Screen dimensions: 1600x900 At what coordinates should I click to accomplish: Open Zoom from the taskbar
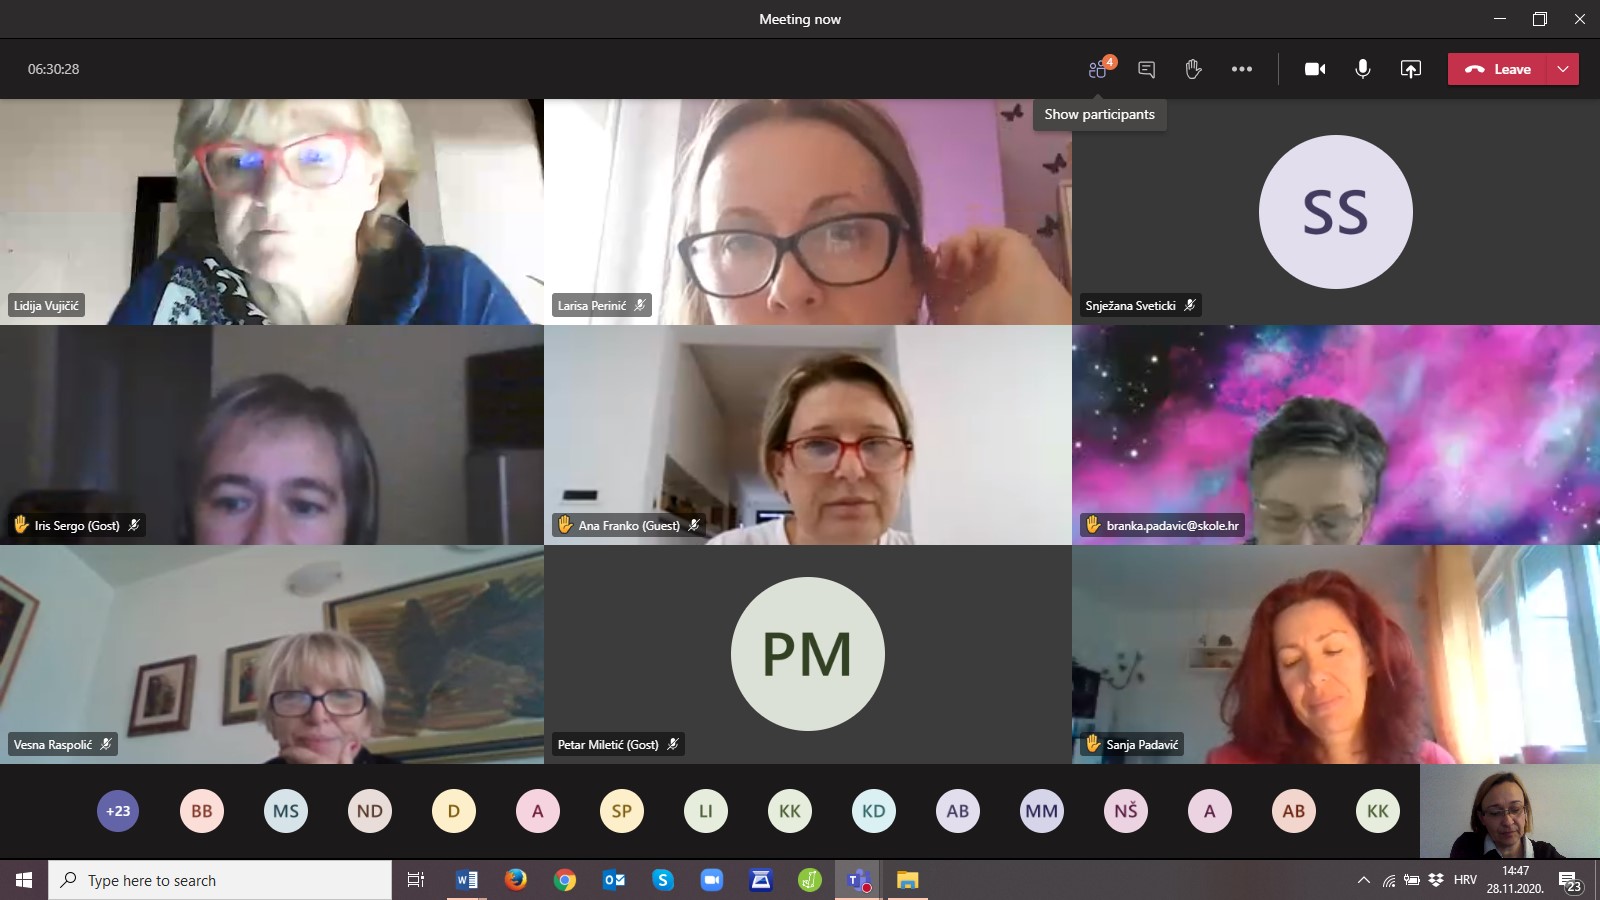point(712,880)
